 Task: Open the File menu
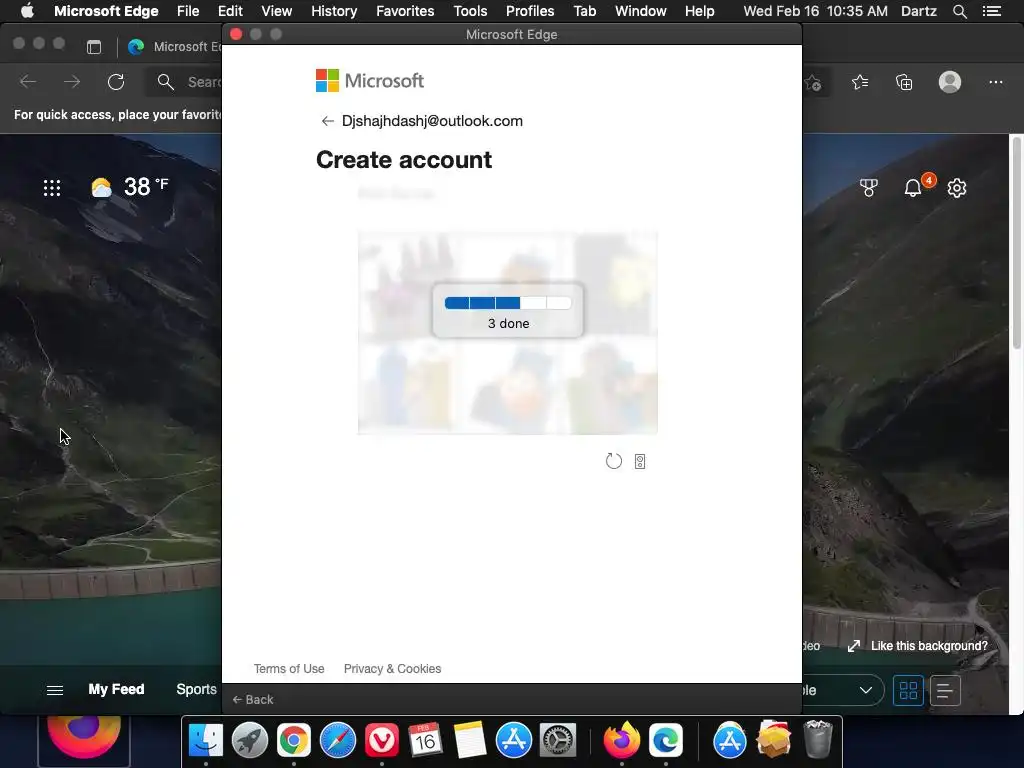188,11
